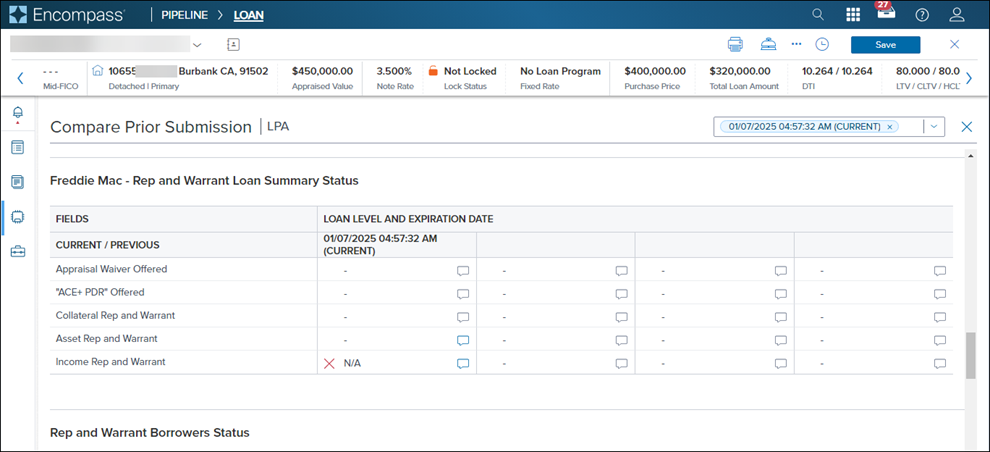Open comment for current ACE+ PDR Offered
The height and width of the screenshot is (452, 990).
click(x=463, y=294)
